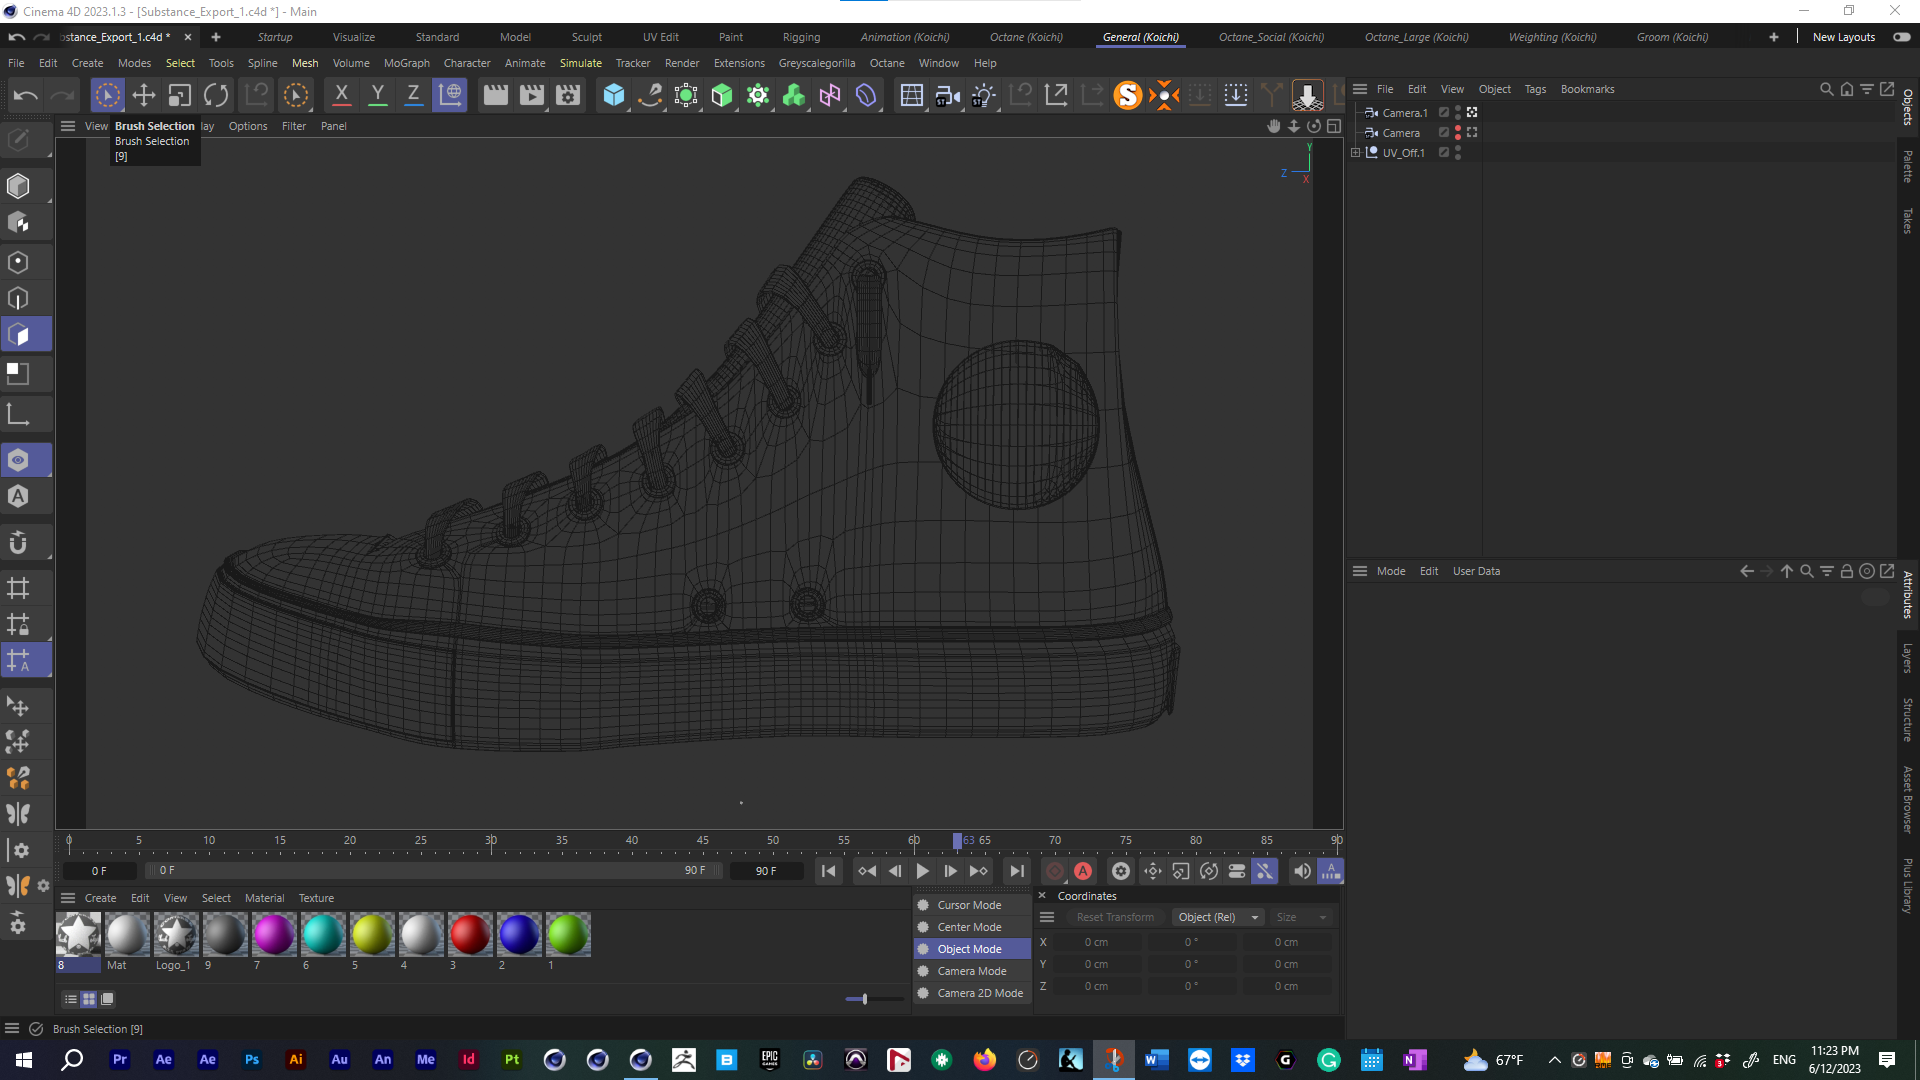Click the Substance Designer icon in the toolbar
This screenshot has height=1080, width=1920.
[1127, 94]
